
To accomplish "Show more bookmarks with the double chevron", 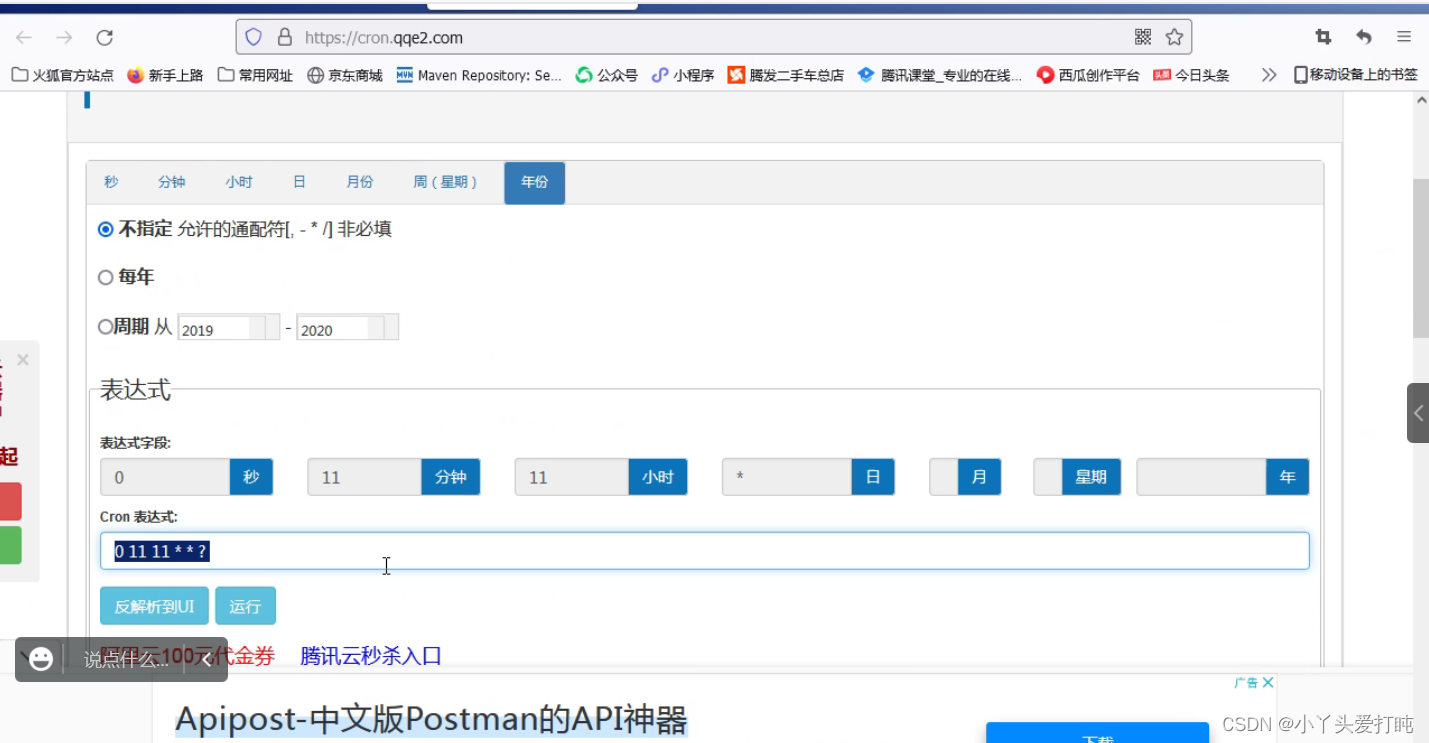I will pyautogui.click(x=1269, y=75).
